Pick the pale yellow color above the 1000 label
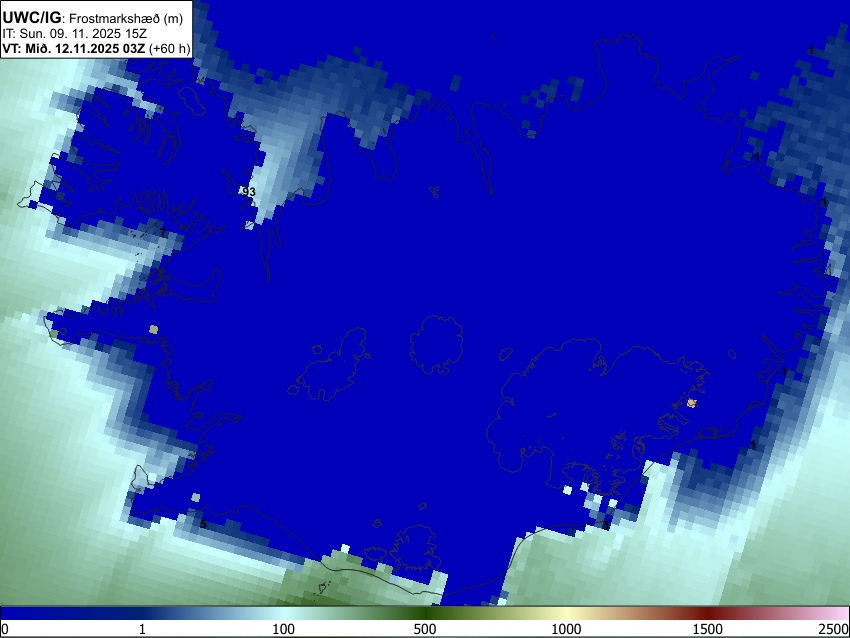The height and width of the screenshot is (638, 850). [566, 614]
